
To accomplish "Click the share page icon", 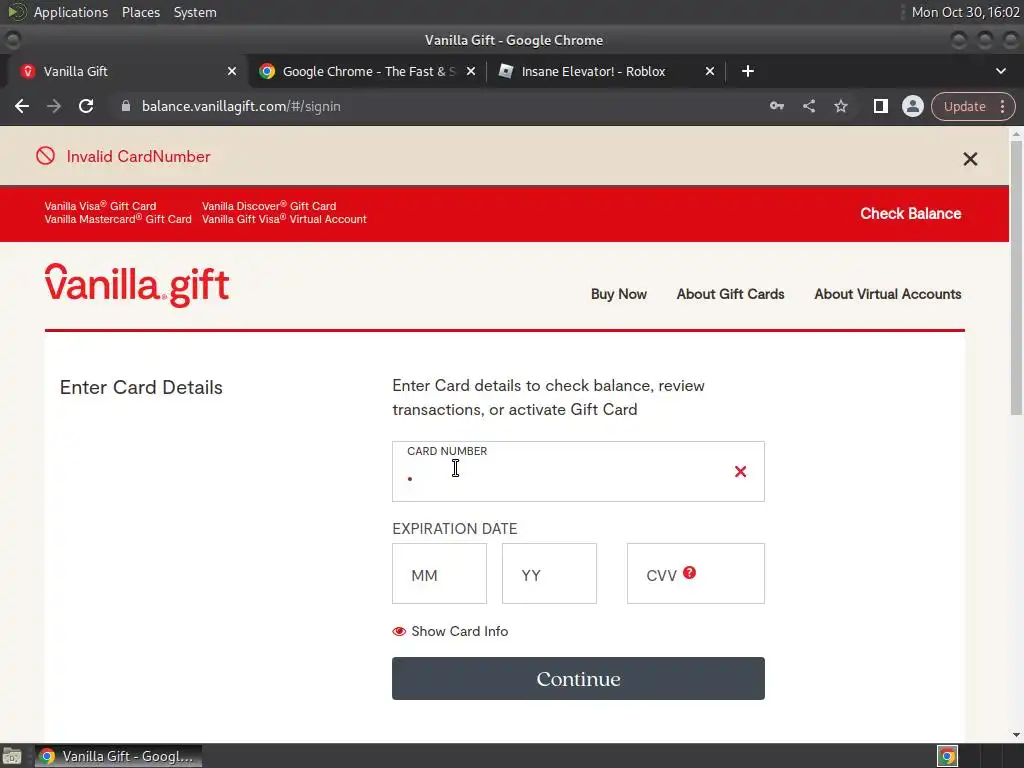I will tap(809, 106).
